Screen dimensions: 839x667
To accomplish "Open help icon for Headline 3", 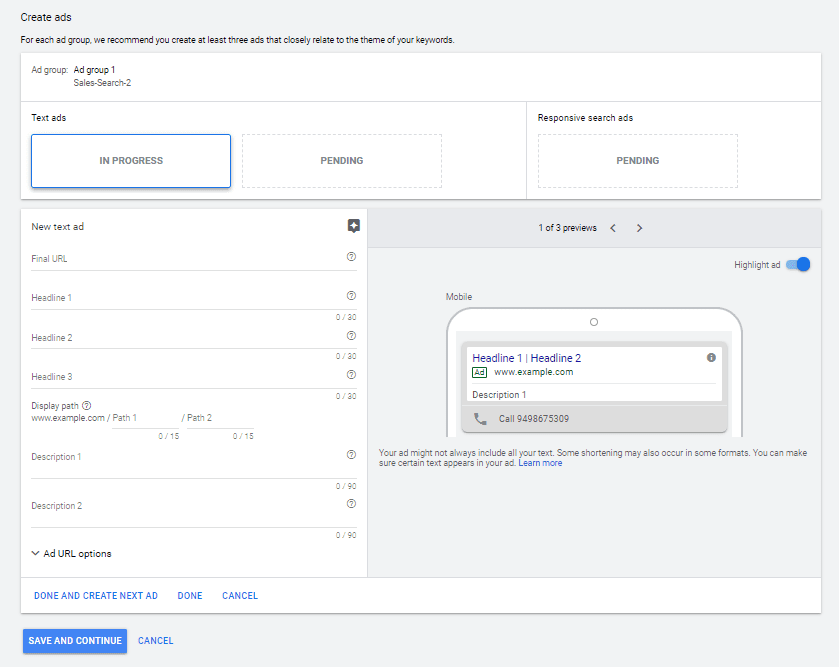I will pyautogui.click(x=351, y=375).
